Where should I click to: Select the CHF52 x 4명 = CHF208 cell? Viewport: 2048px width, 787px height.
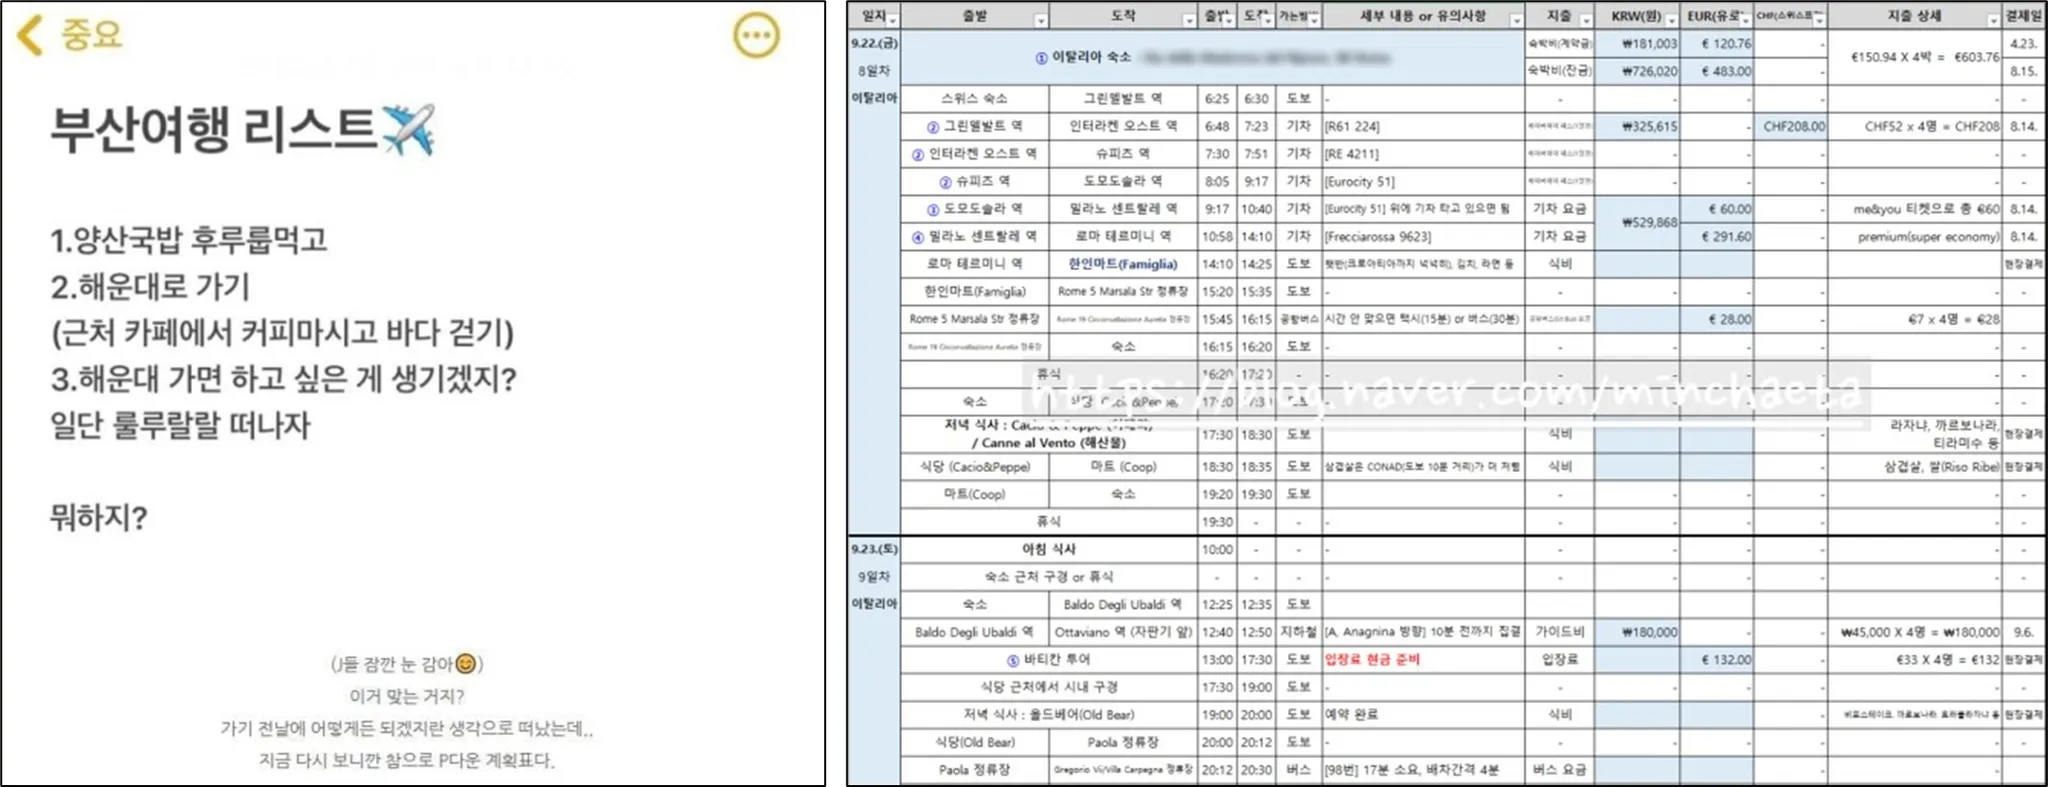(1914, 126)
